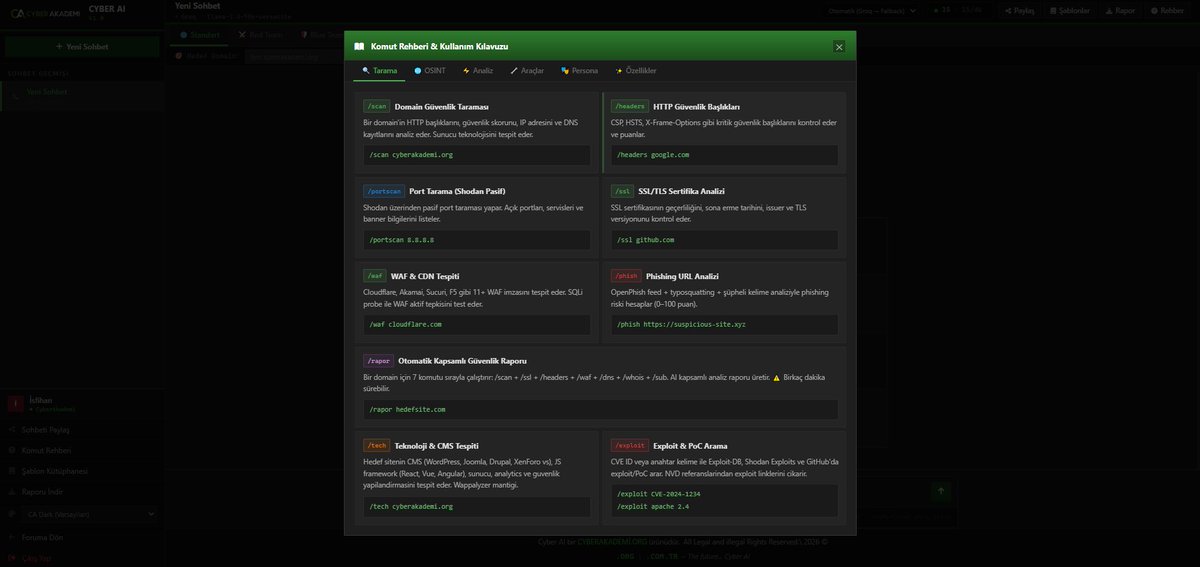Open Şablonlar from the top bar

[x=1070, y=10]
